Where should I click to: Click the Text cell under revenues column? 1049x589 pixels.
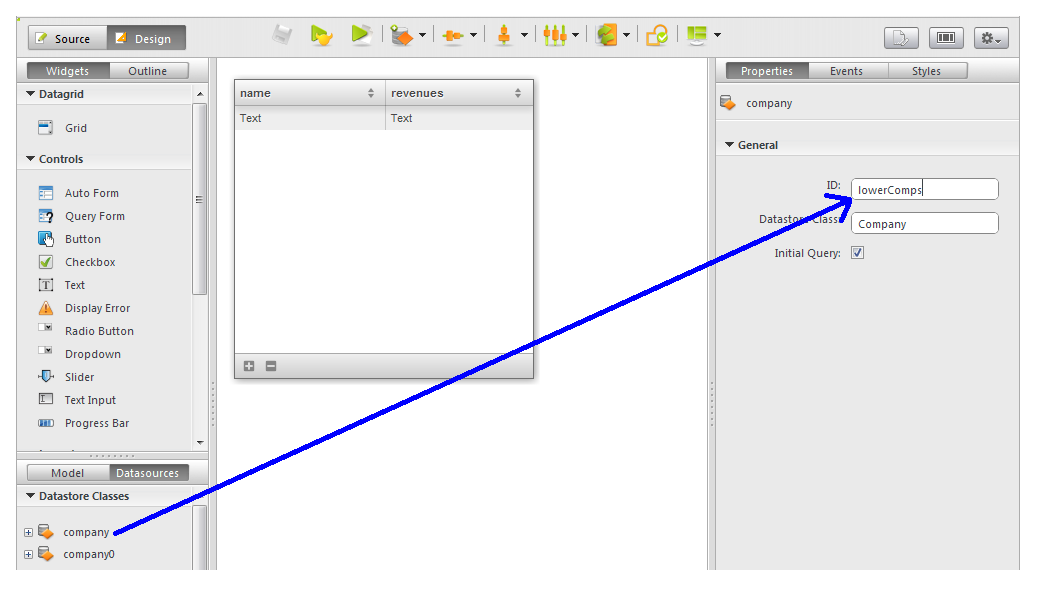click(x=459, y=118)
